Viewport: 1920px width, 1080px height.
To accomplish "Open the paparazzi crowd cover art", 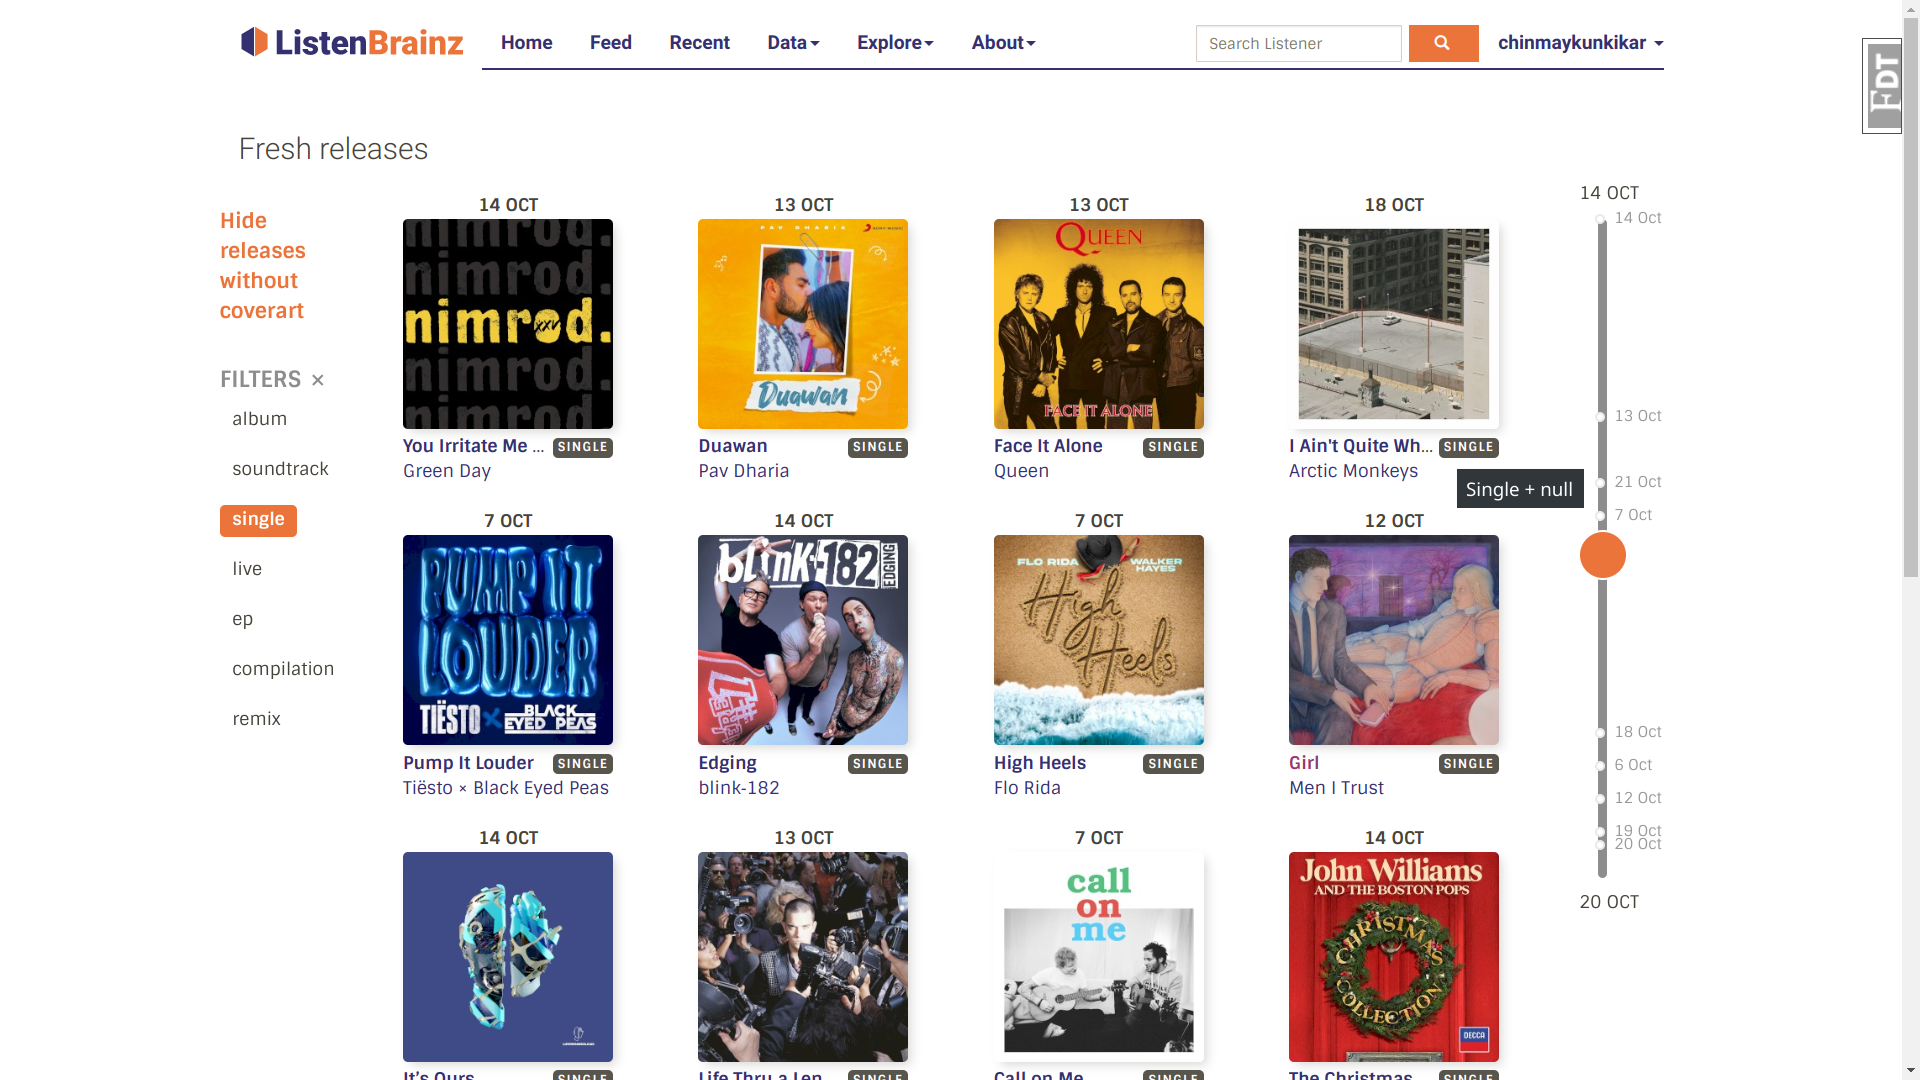I will click(x=803, y=957).
